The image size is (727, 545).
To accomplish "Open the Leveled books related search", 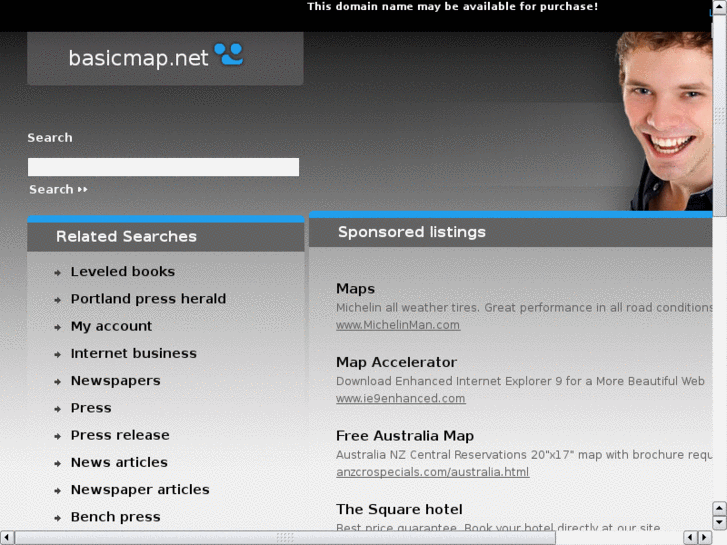I will [123, 271].
